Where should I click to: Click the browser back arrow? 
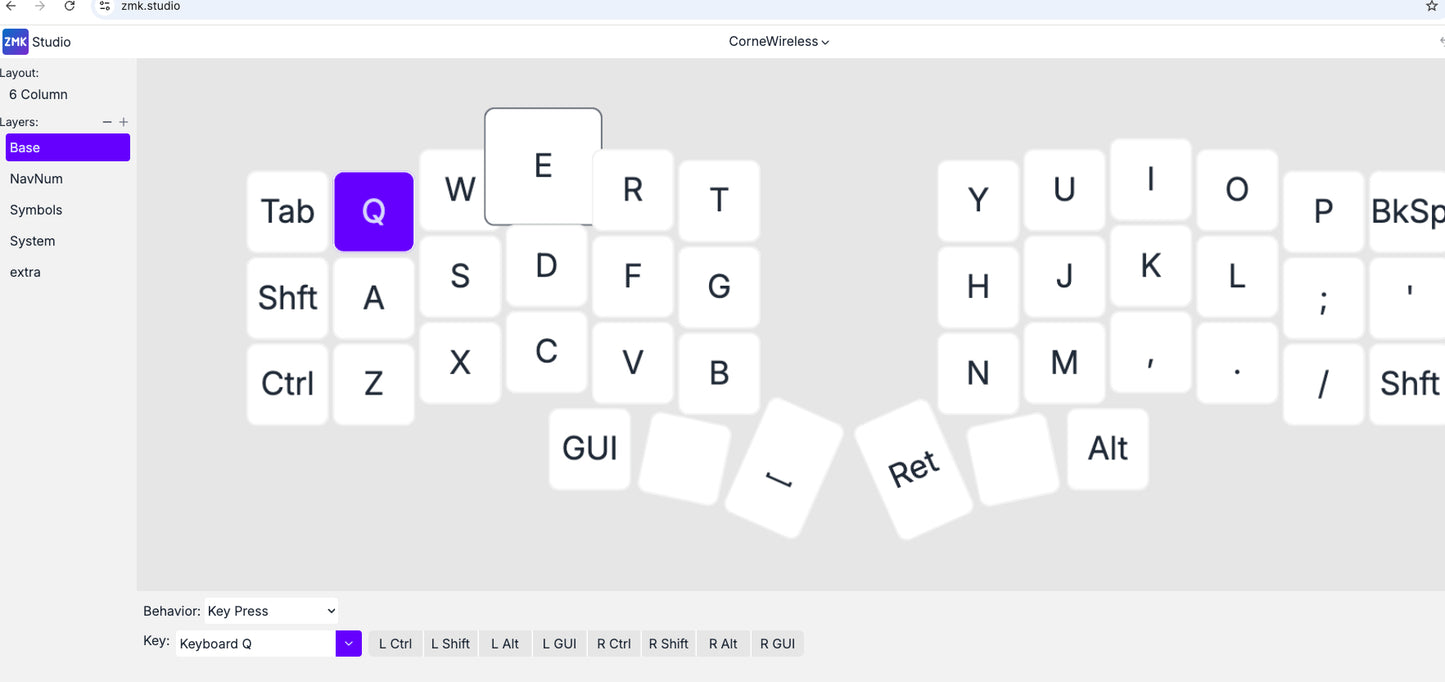10,5
